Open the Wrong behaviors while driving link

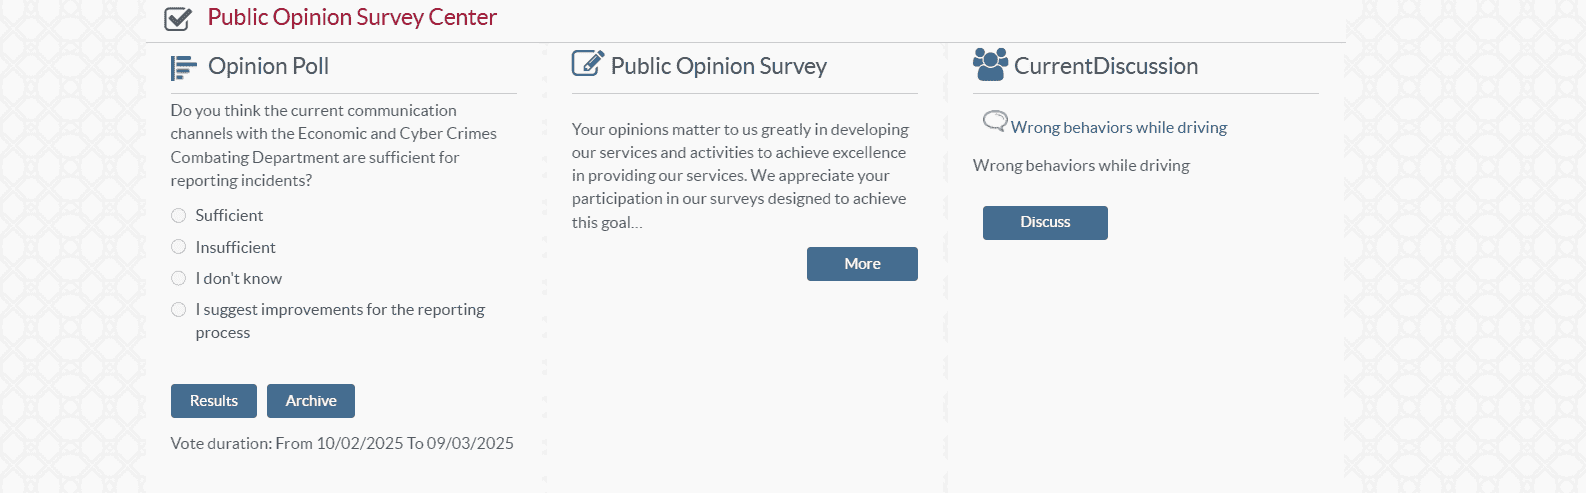pyautogui.click(x=1118, y=128)
